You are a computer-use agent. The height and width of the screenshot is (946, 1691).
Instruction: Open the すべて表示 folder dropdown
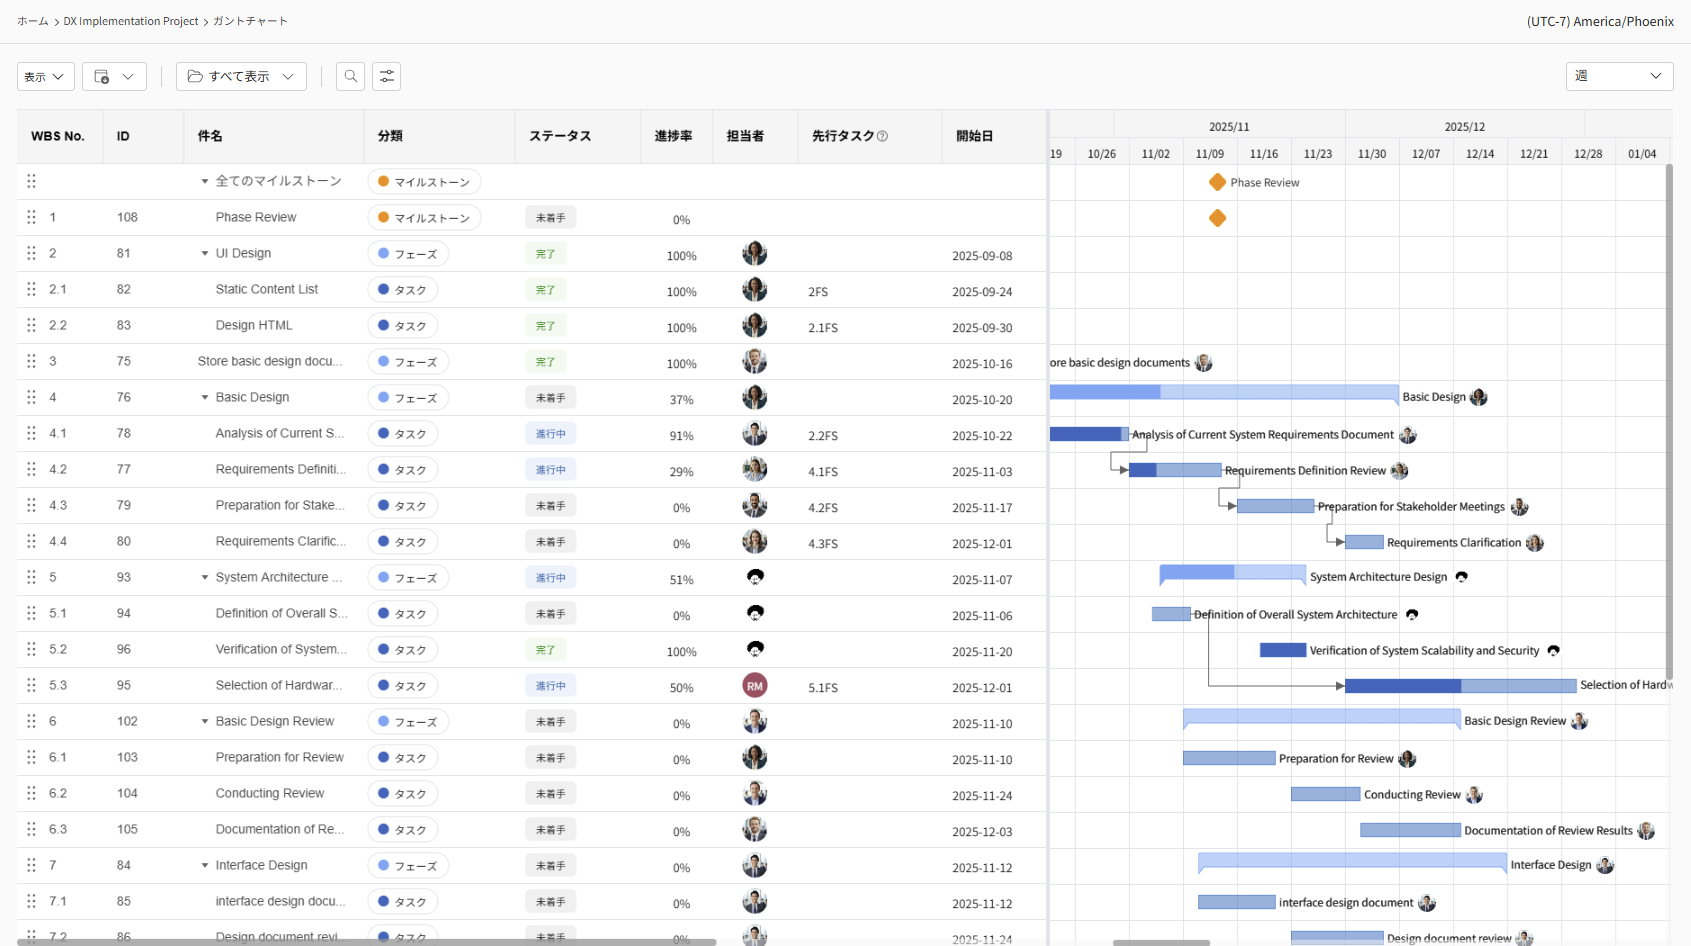(241, 77)
